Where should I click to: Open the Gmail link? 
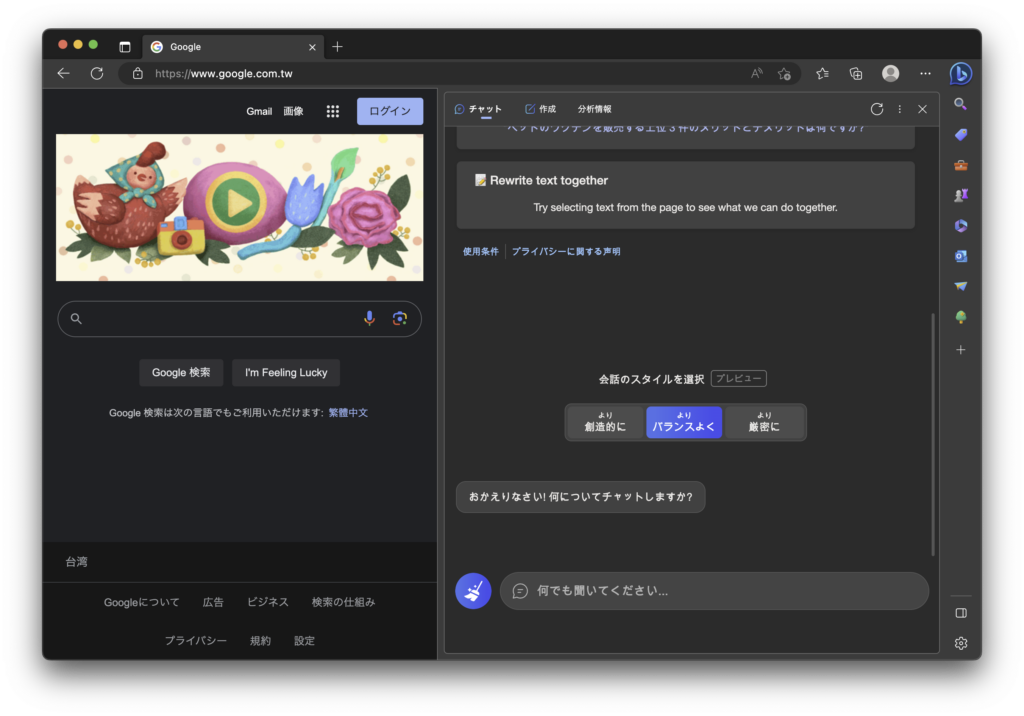click(259, 111)
